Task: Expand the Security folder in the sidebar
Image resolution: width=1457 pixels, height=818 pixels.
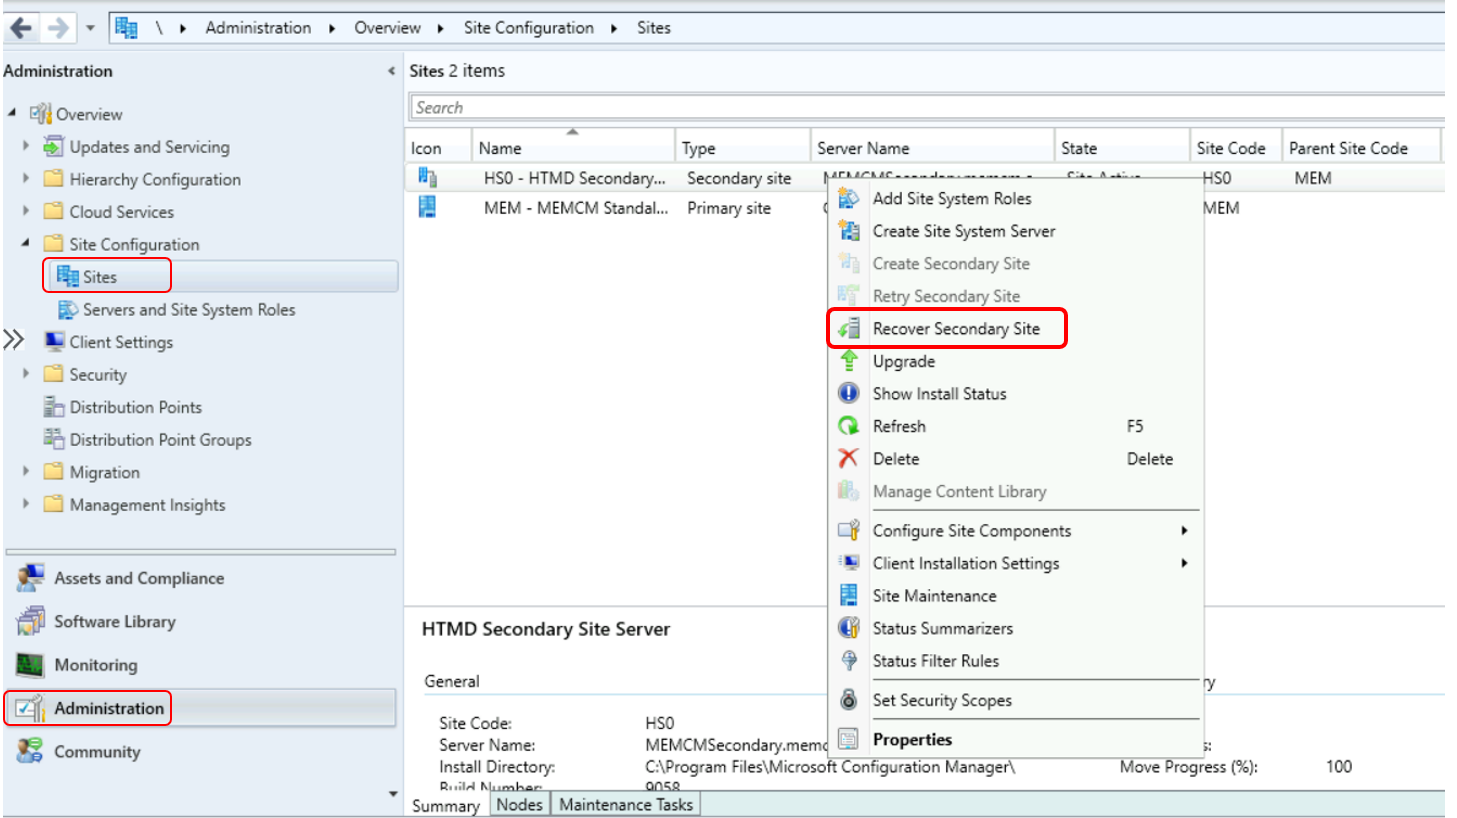Action: pos(24,374)
